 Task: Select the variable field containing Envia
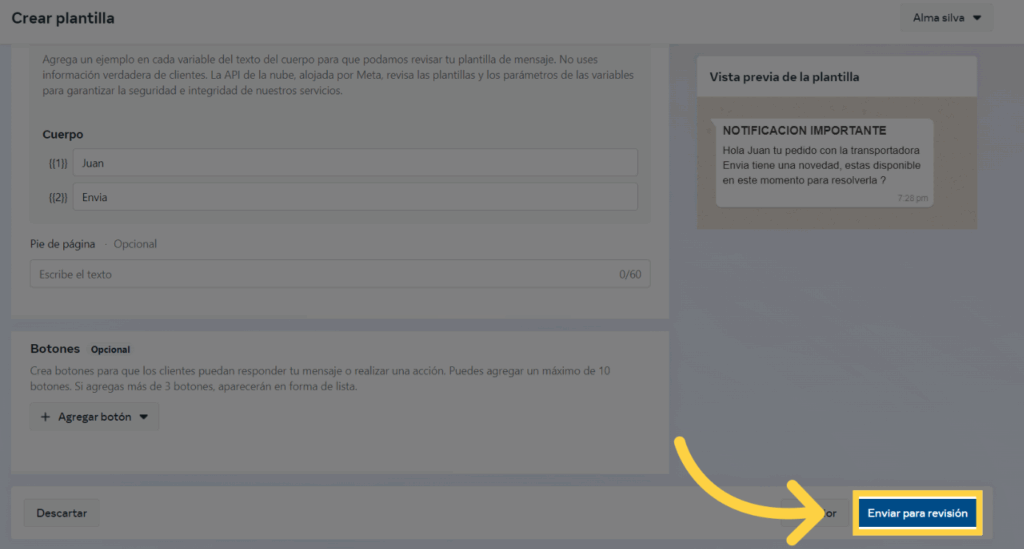(354, 197)
